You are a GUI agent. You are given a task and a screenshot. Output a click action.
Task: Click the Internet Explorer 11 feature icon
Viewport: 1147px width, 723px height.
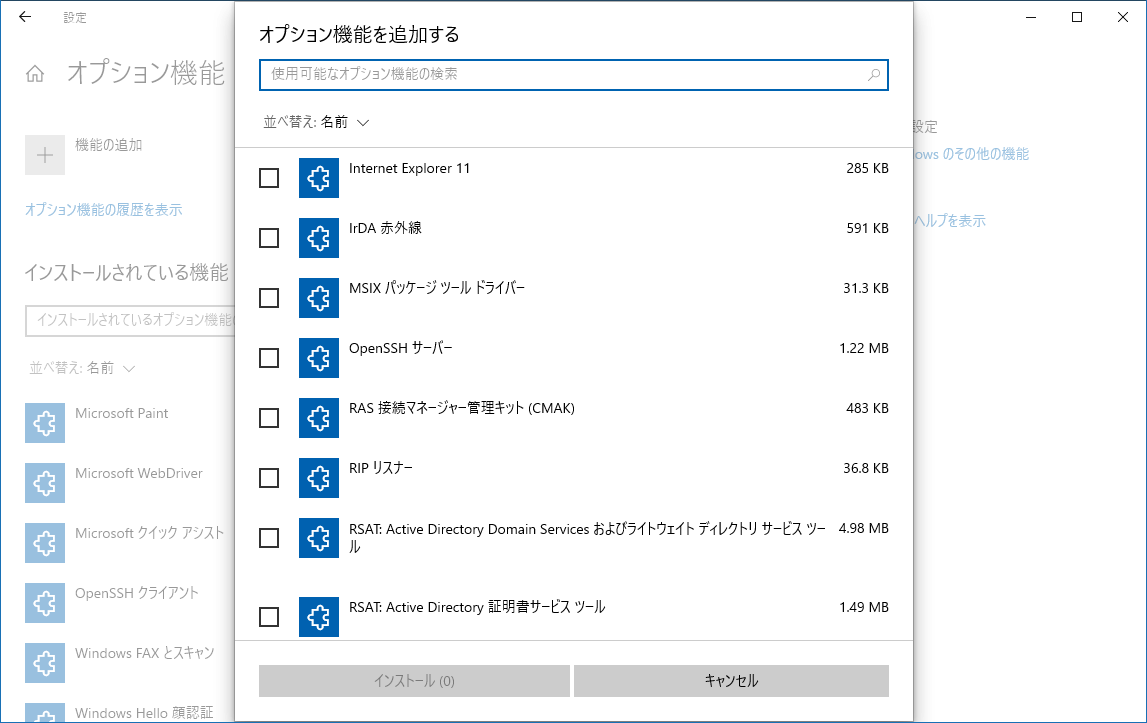click(x=318, y=178)
